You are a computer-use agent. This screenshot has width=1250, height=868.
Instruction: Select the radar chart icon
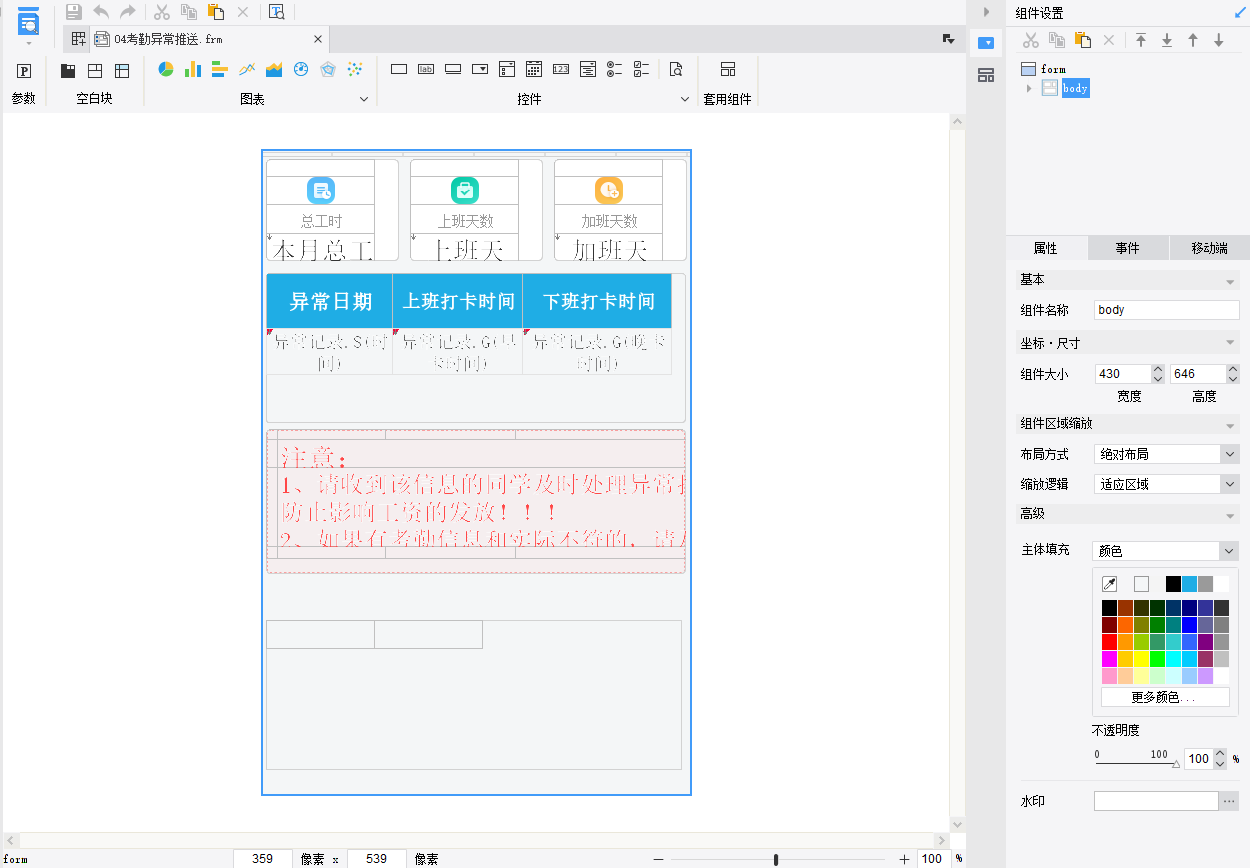point(328,69)
